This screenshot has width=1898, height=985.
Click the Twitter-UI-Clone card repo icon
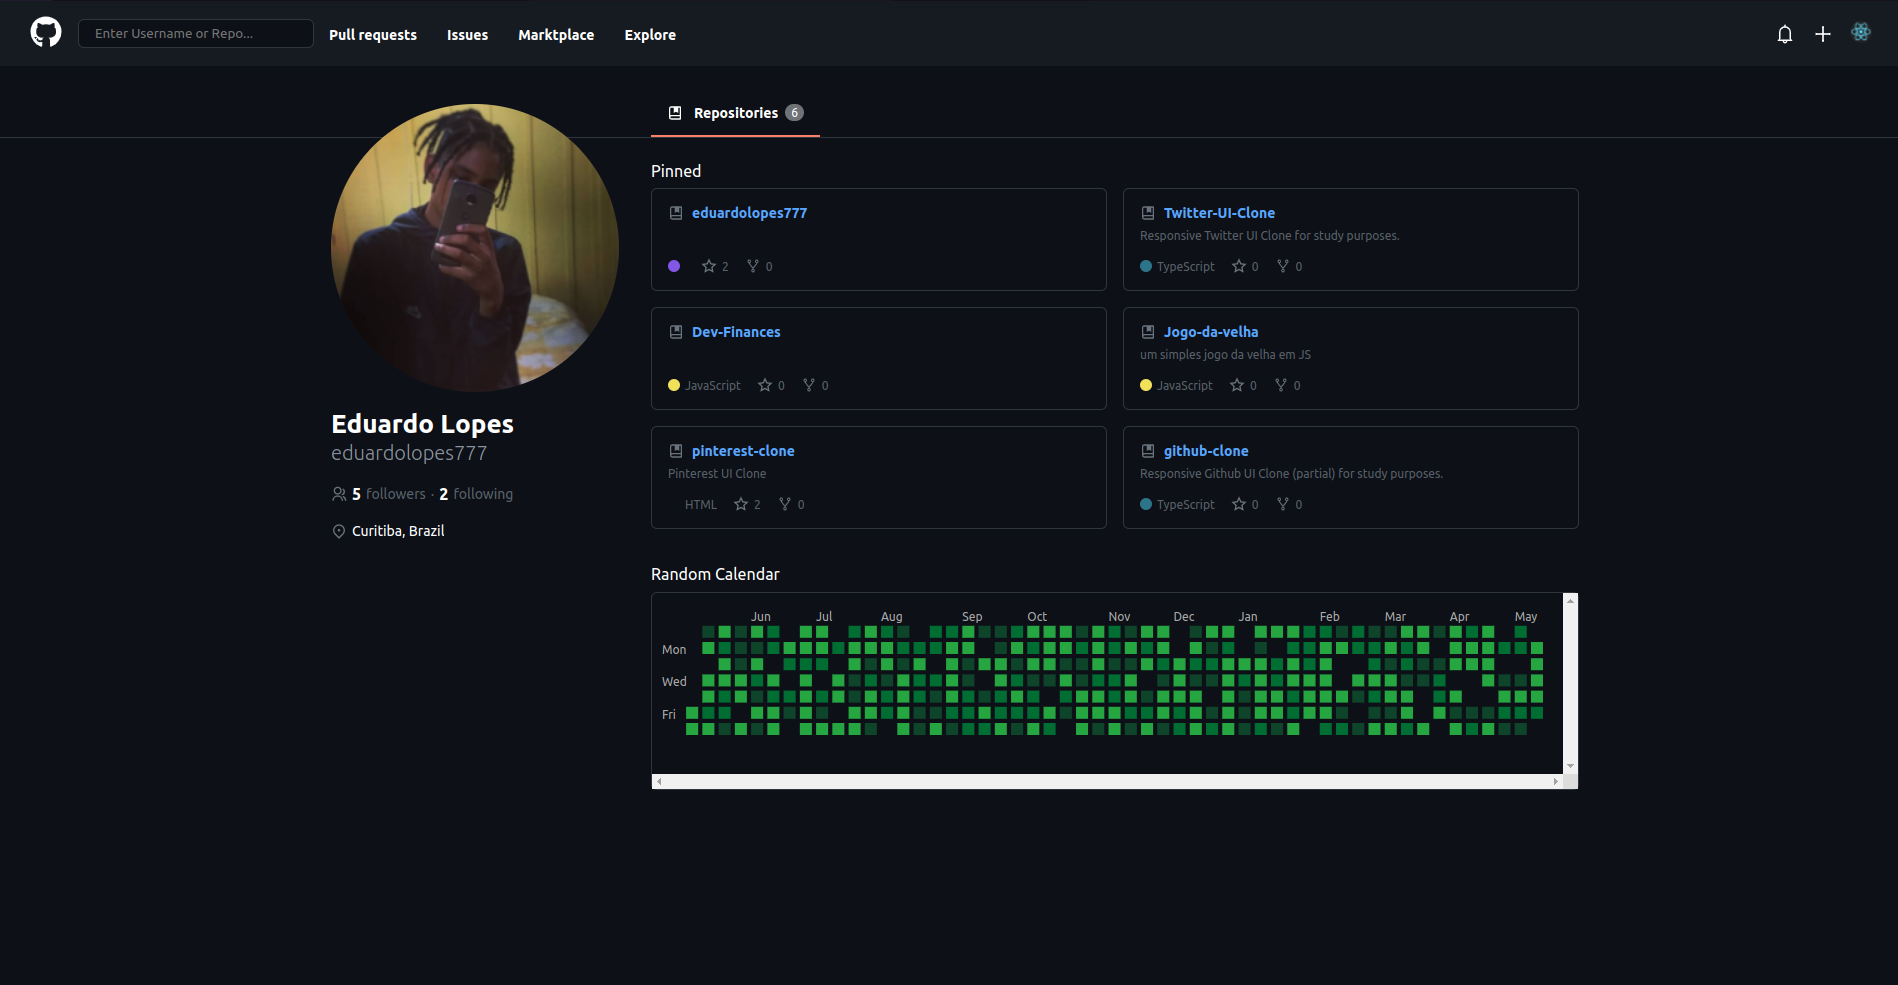point(1148,213)
